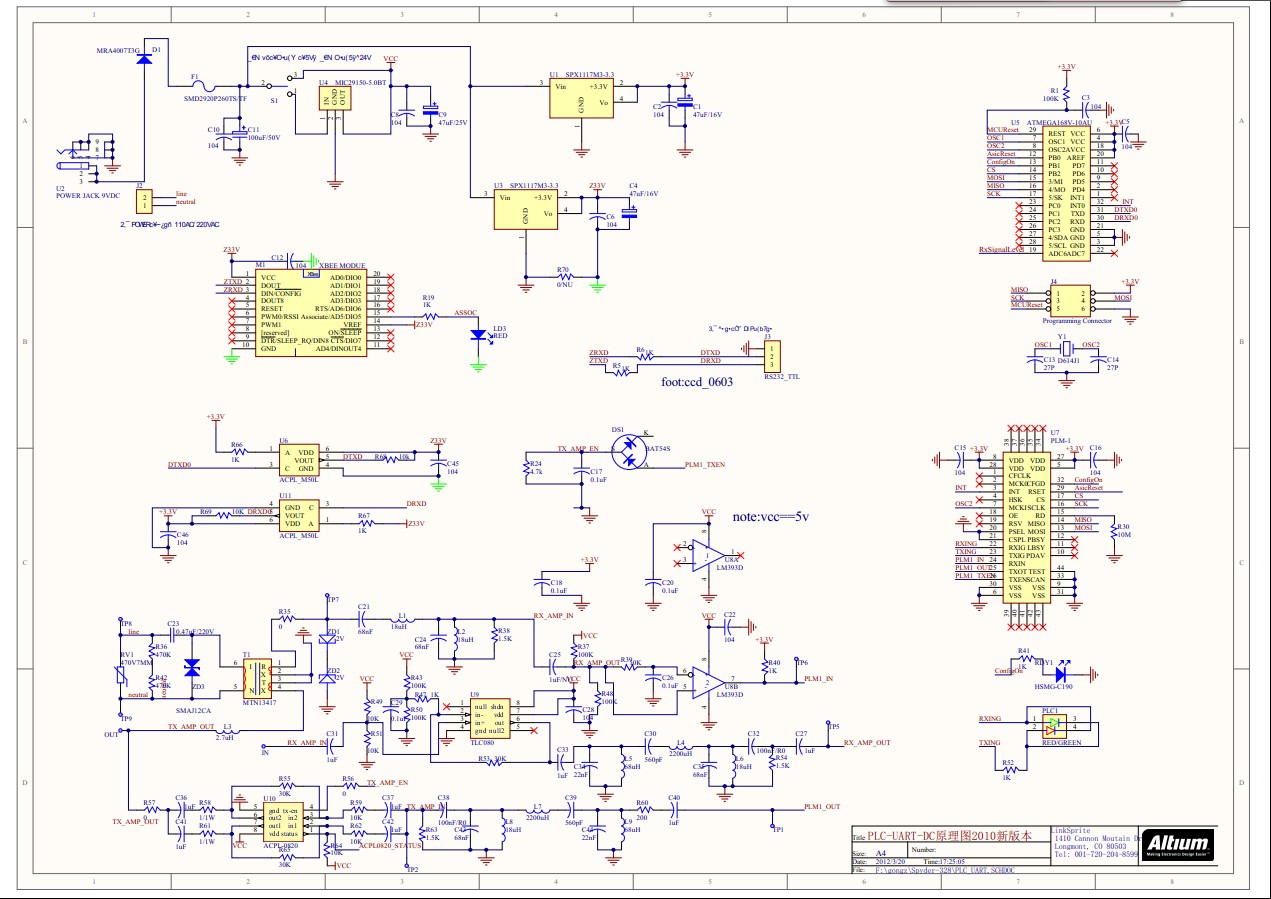Click the 0/NU value under R70
The height and width of the screenshot is (899, 1271).
pos(563,284)
